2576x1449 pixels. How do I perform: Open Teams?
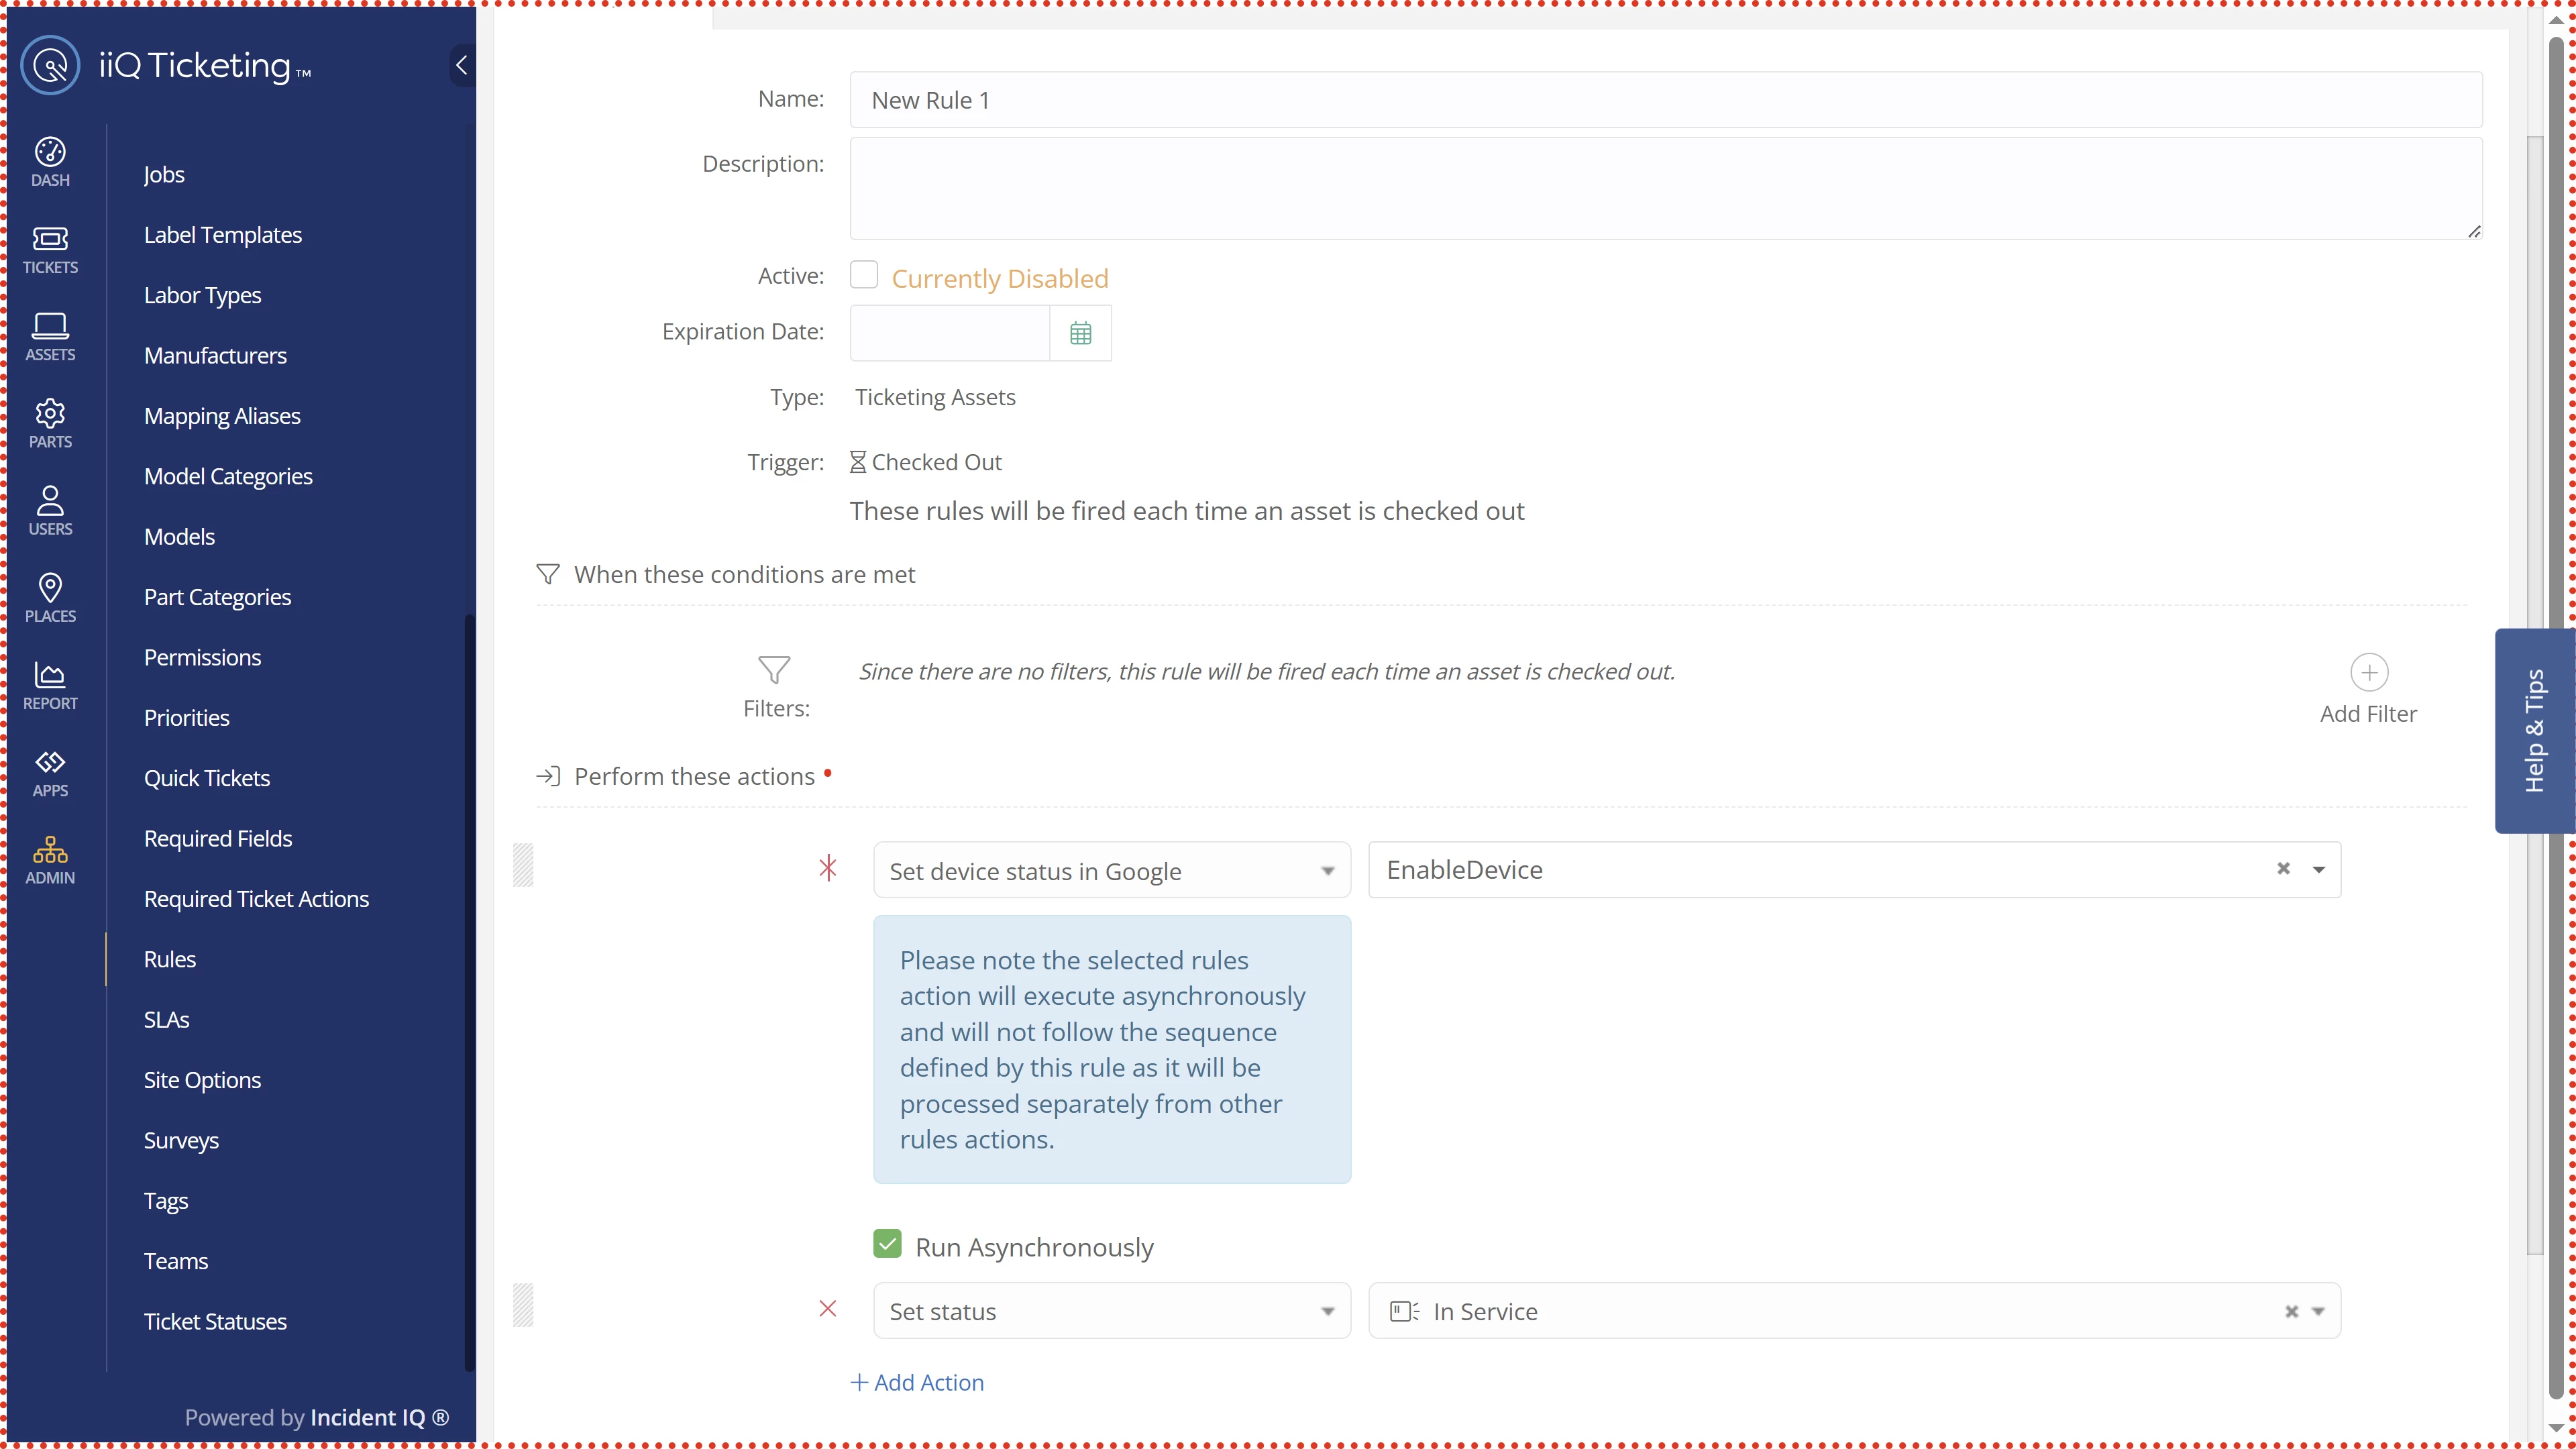[x=175, y=1261]
